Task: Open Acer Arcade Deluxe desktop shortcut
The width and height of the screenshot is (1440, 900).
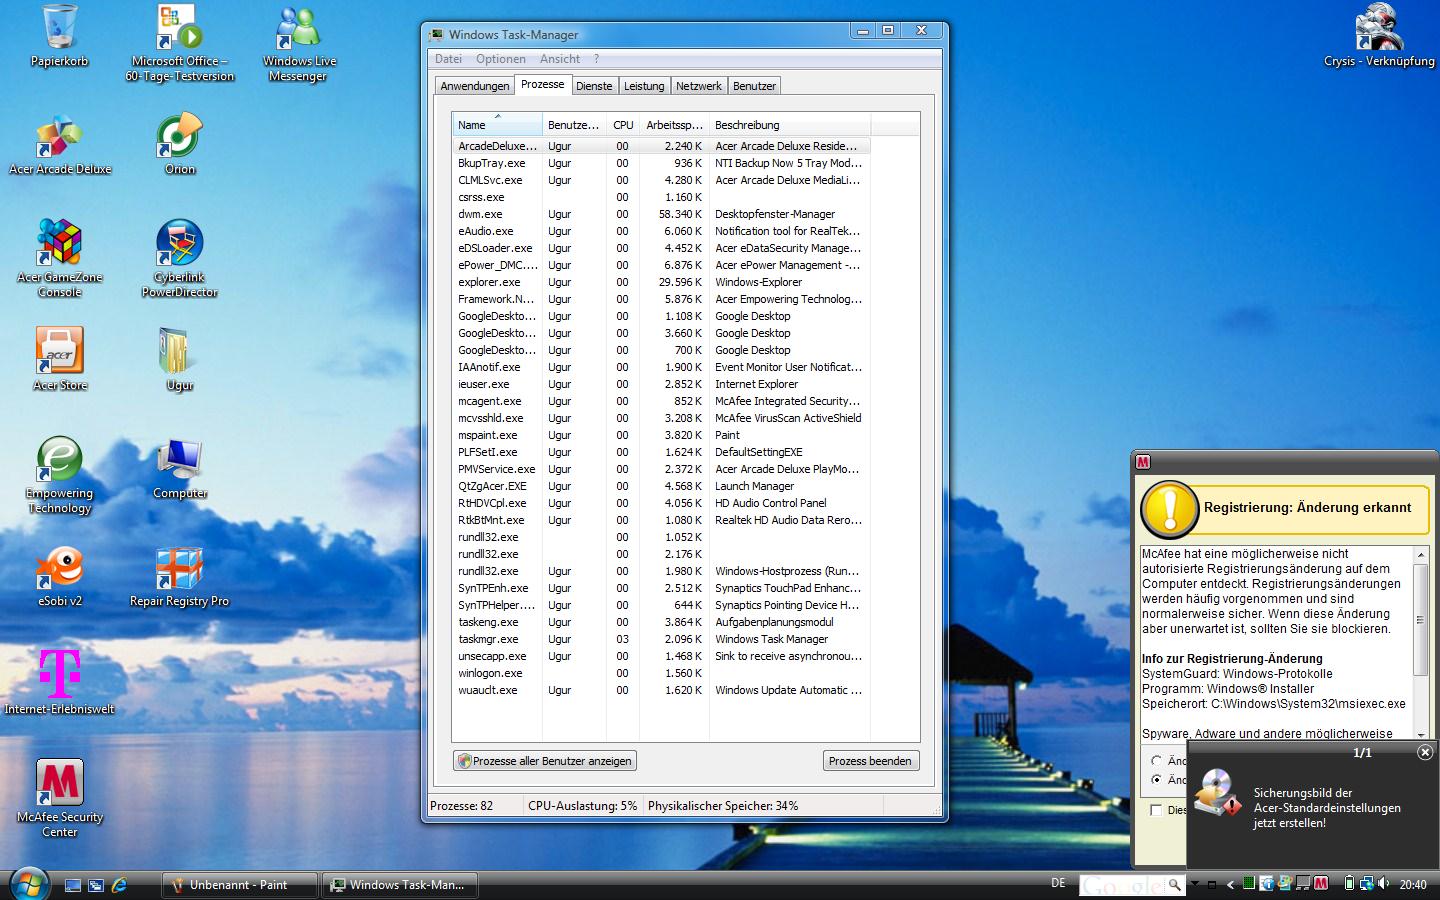Action: coord(59,145)
